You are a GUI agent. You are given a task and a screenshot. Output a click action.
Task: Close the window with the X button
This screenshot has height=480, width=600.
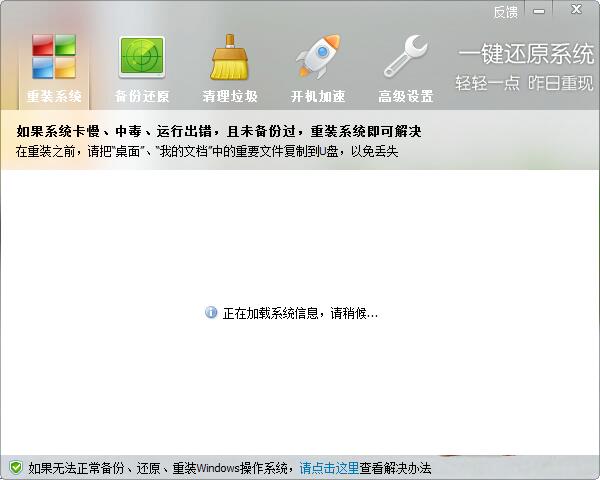[576, 9]
